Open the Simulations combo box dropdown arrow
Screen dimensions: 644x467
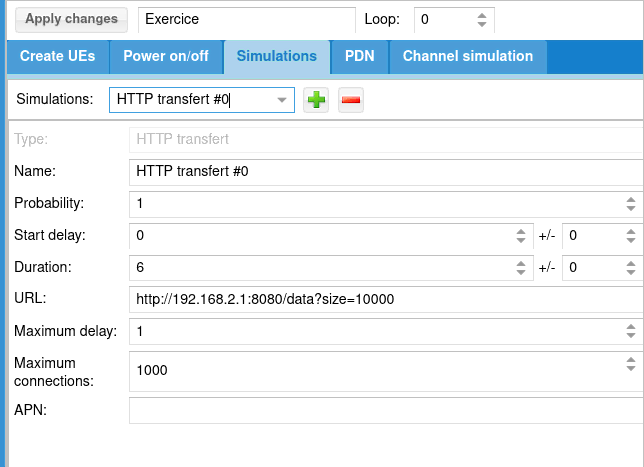282,100
